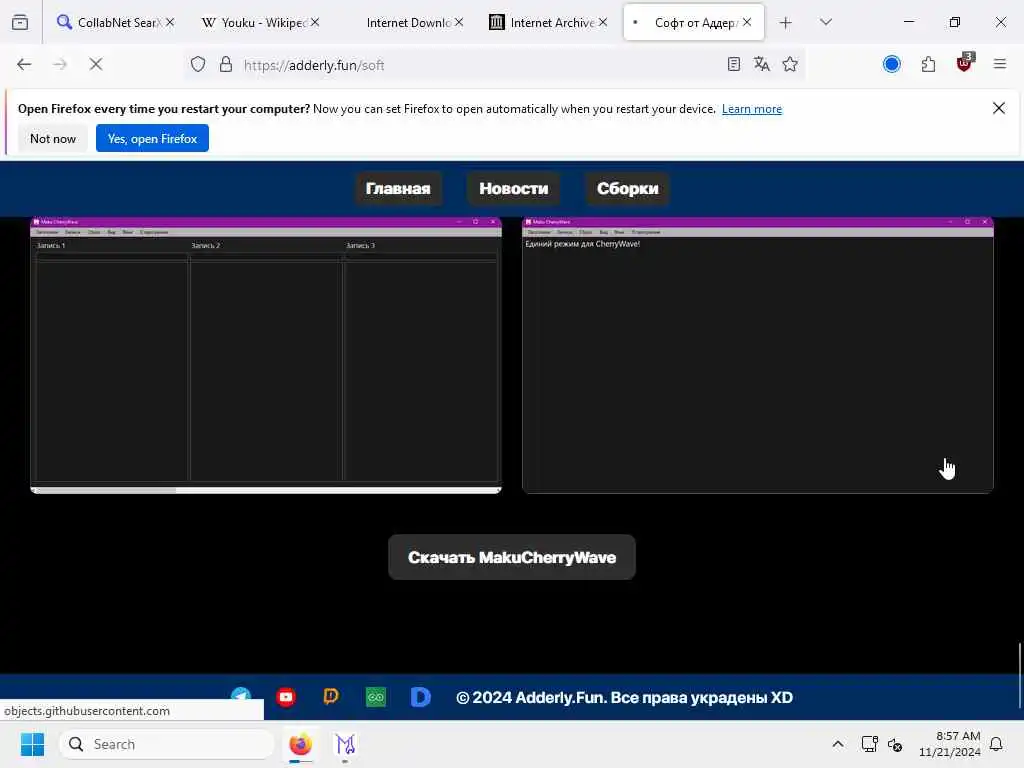This screenshot has height=768, width=1024.
Task: Open the blue D footer icon
Action: coord(421,697)
